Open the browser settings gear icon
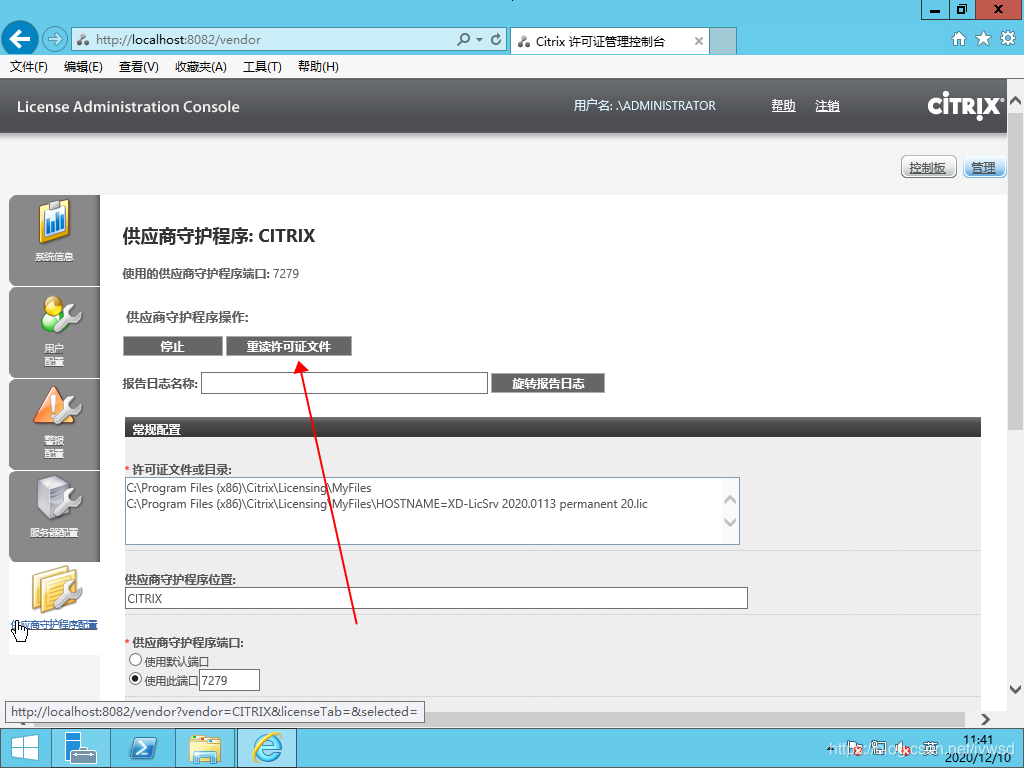The image size is (1024, 768). pos(1007,39)
